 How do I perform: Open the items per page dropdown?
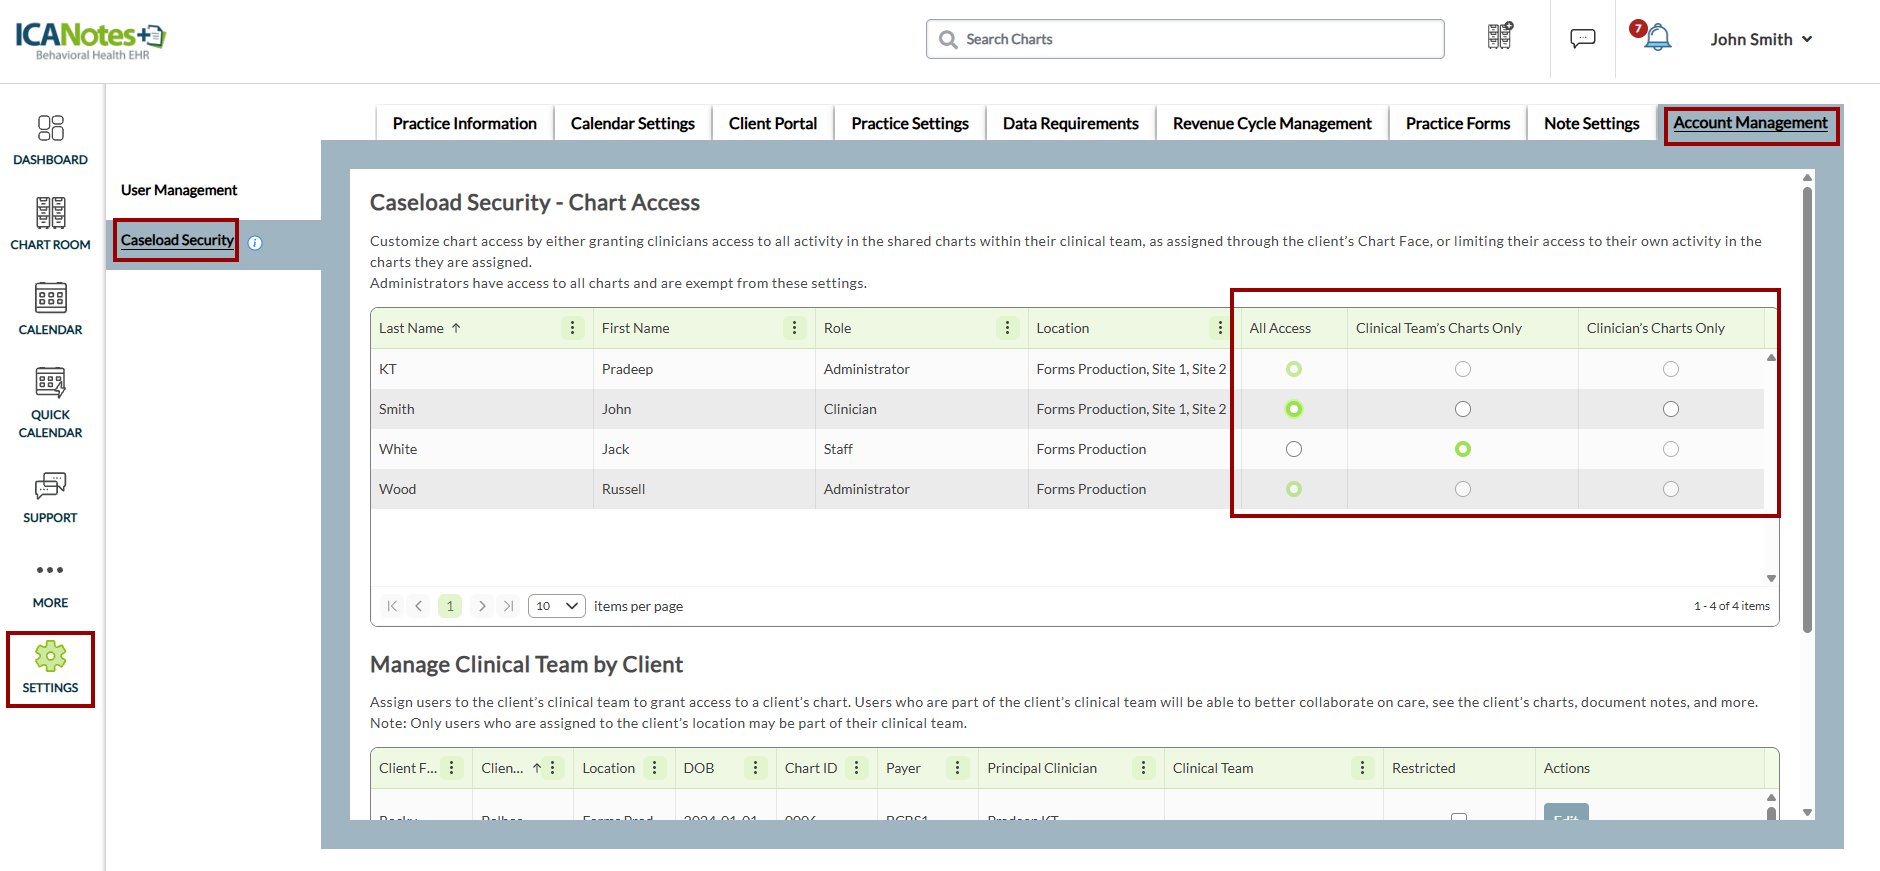point(557,606)
